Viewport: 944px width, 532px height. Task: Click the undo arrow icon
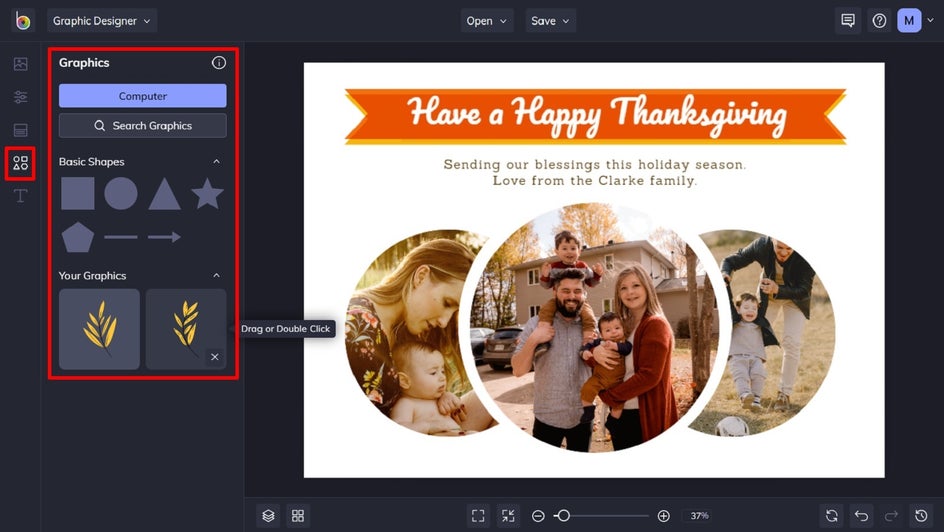[x=862, y=516]
